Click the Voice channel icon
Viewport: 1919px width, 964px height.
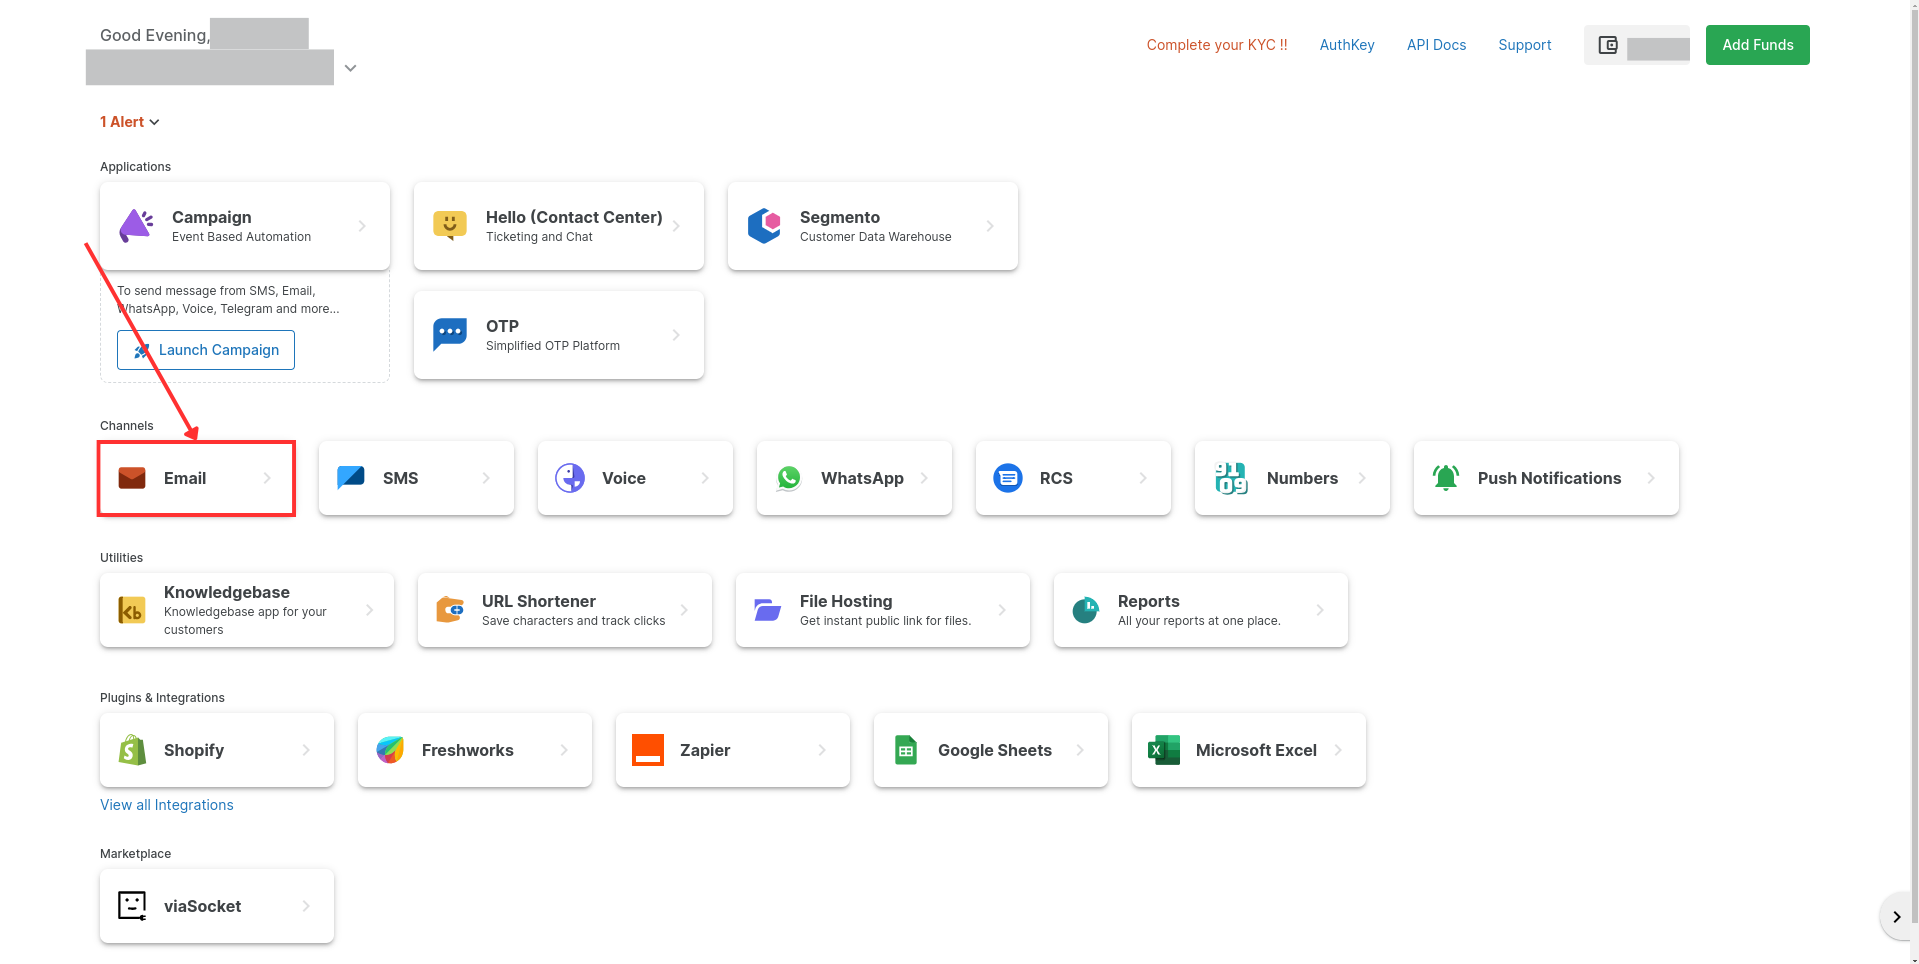click(570, 478)
